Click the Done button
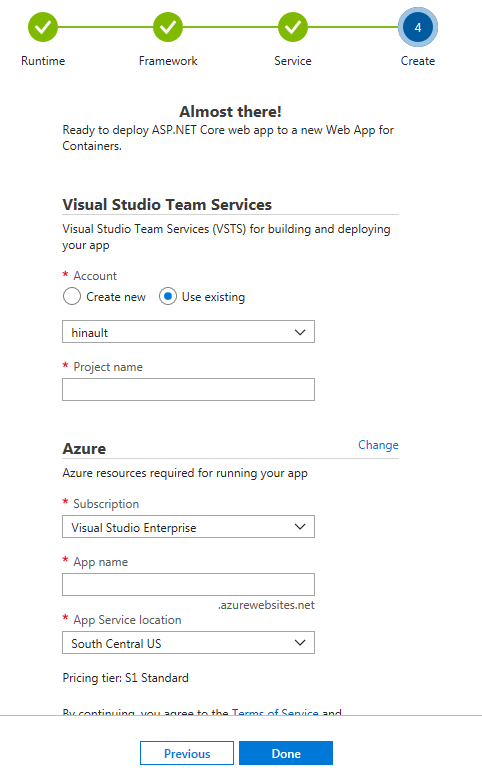 click(x=286, y=753)
